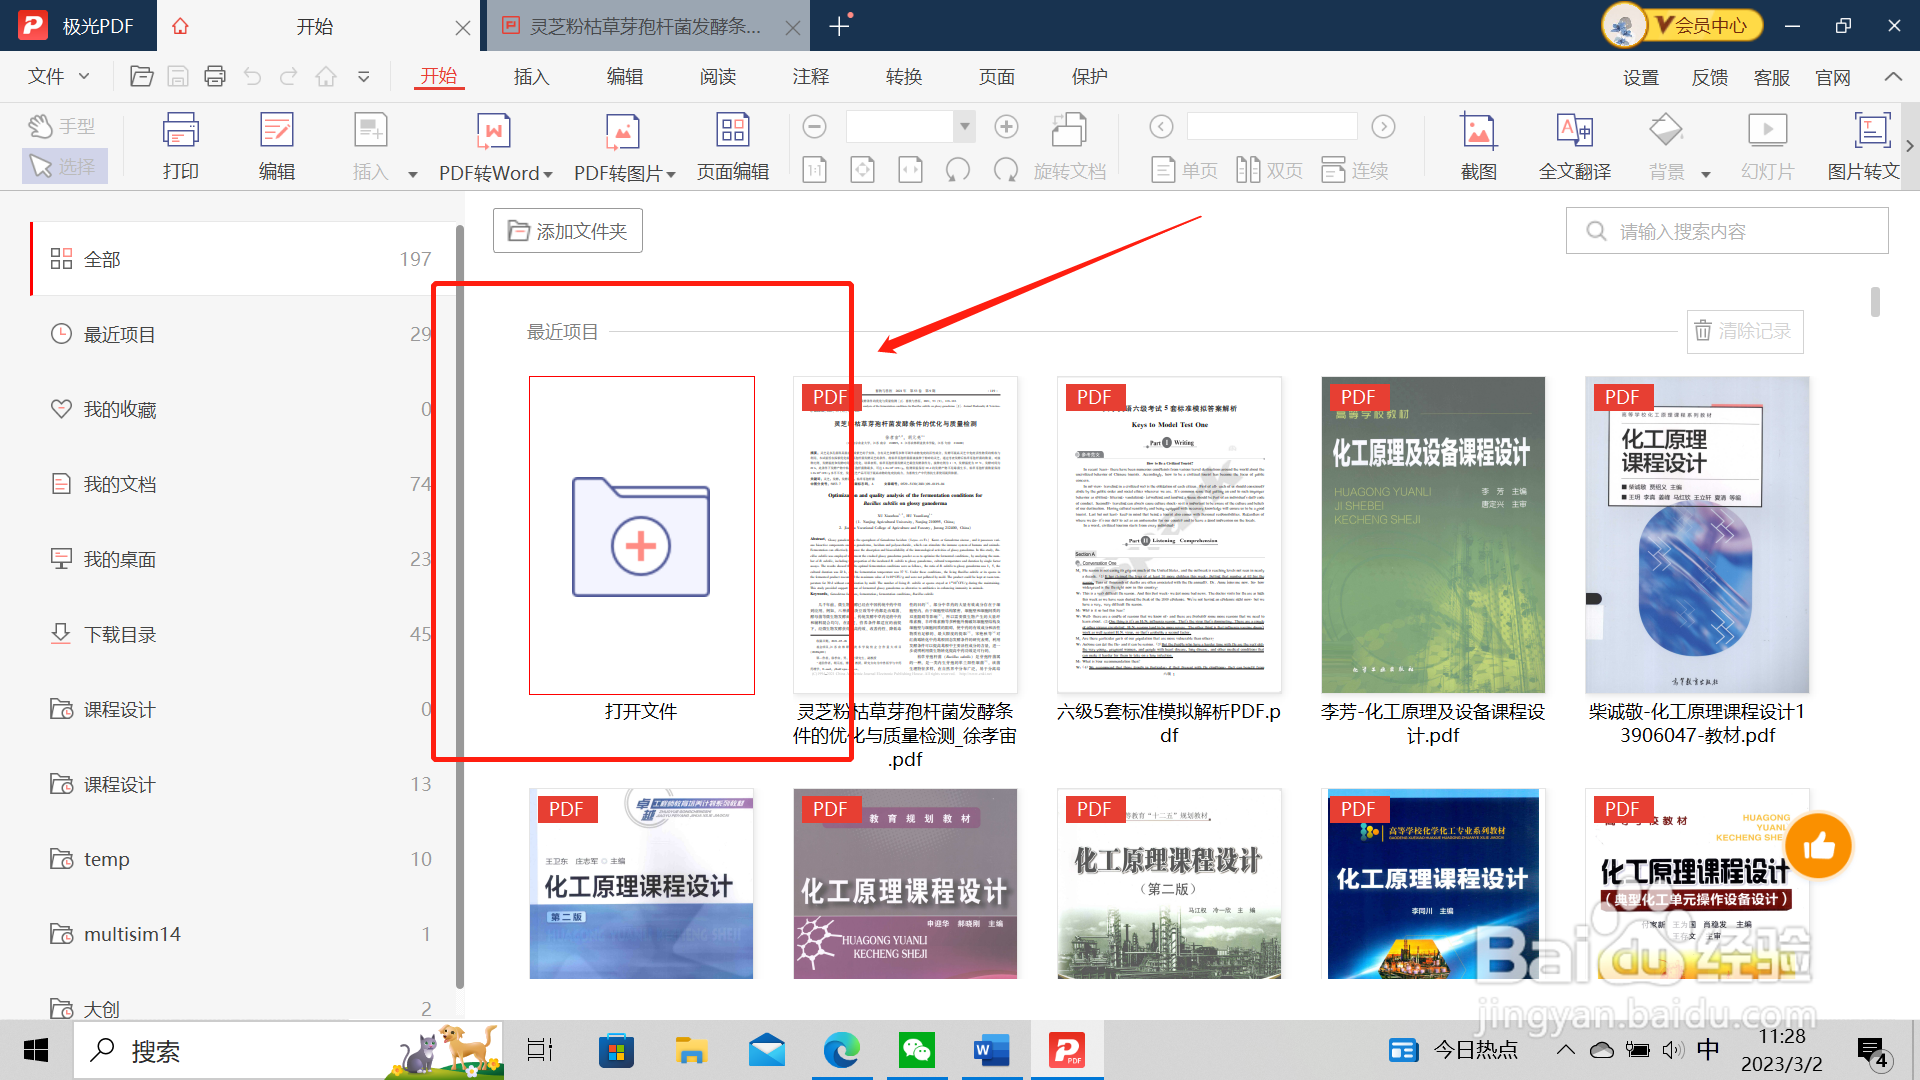
Task: Open the PDF转Word conversion tool
Action: tap(491, 145)
